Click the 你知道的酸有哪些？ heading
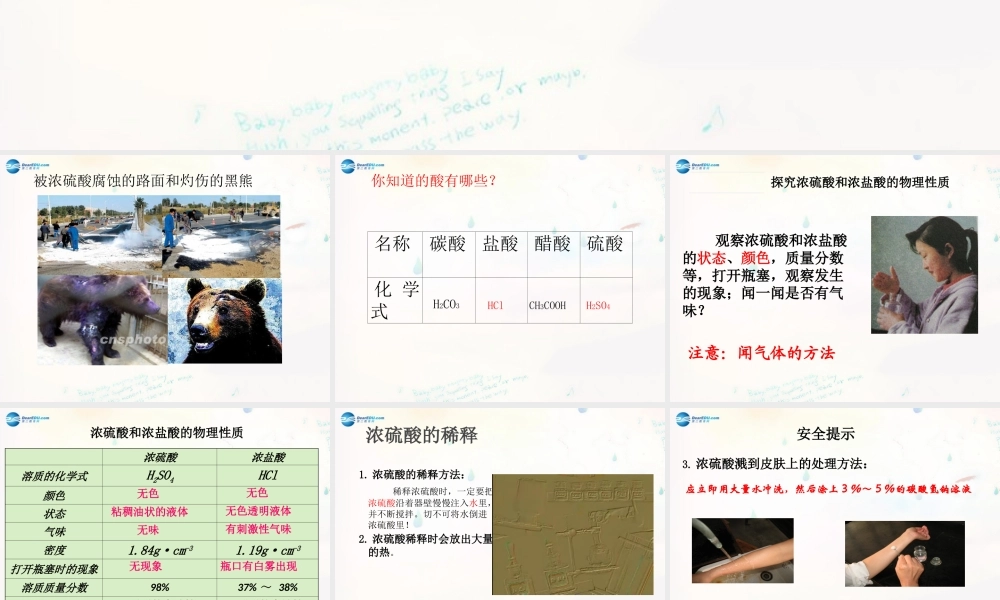This screenshot has height=600, width=1000. click(x=434, y=181)
